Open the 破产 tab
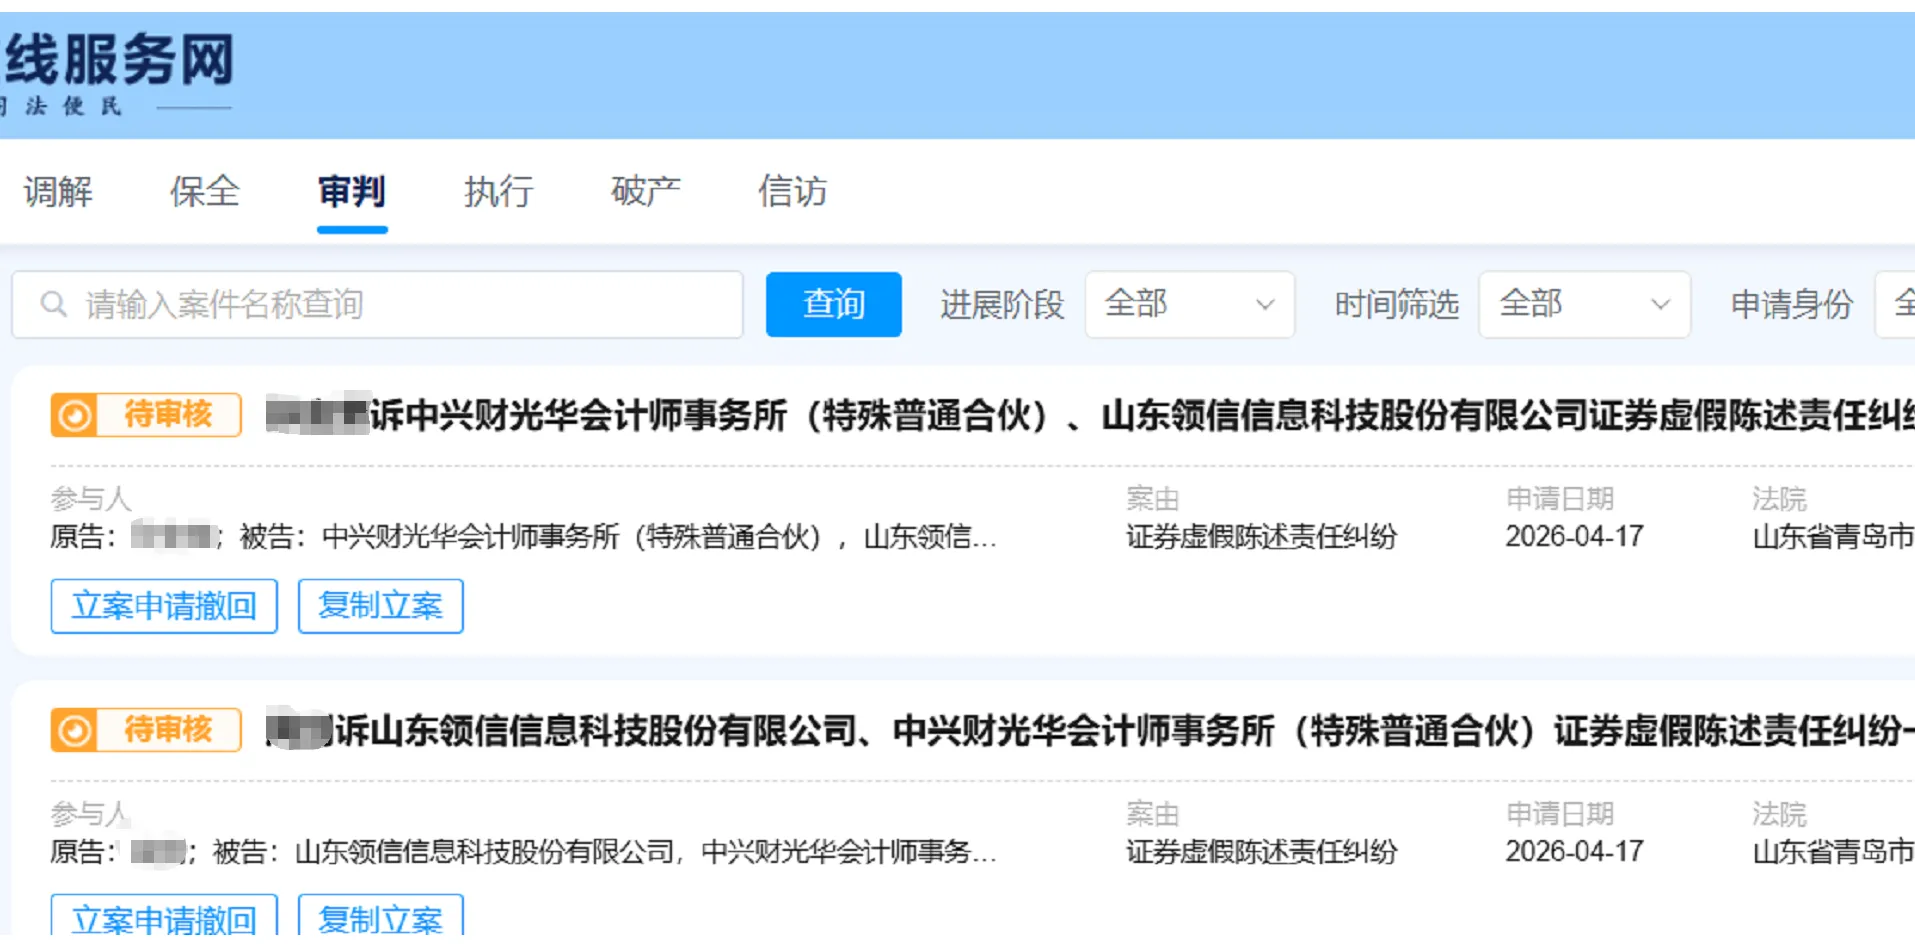1915x945 pixels. click(x=645, y=191)
